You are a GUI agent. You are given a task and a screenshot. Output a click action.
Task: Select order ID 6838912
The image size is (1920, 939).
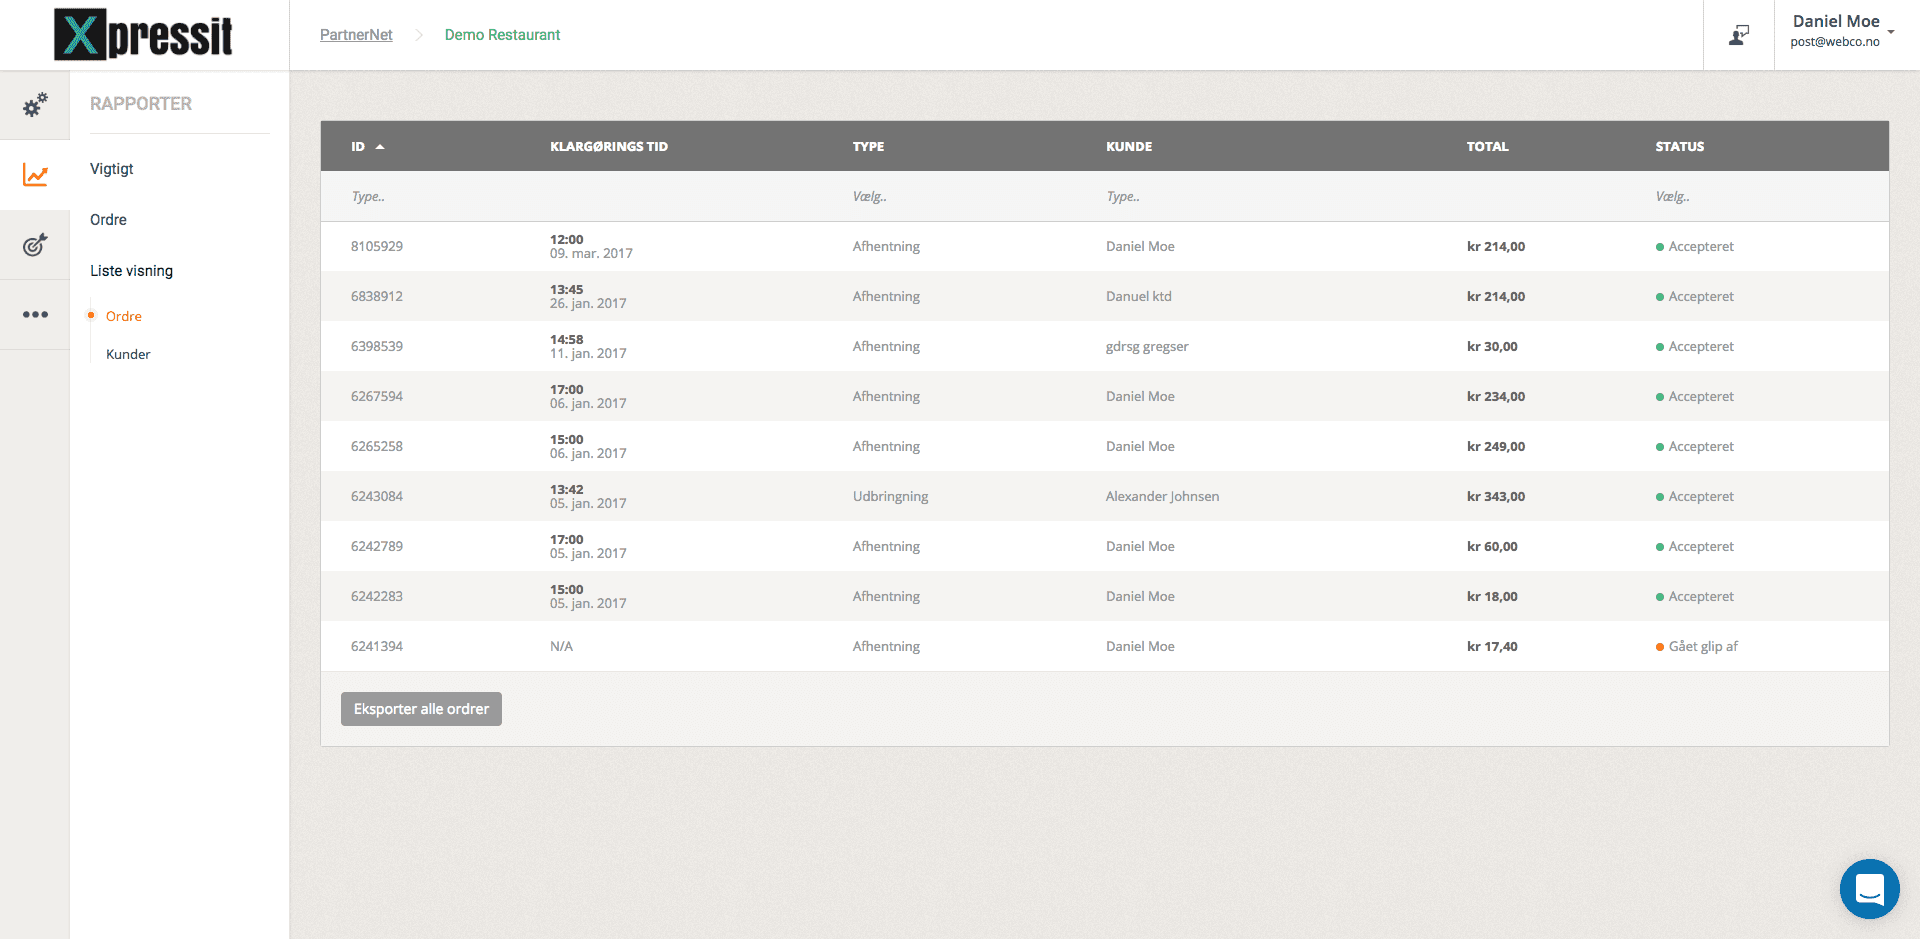[377, 297]
